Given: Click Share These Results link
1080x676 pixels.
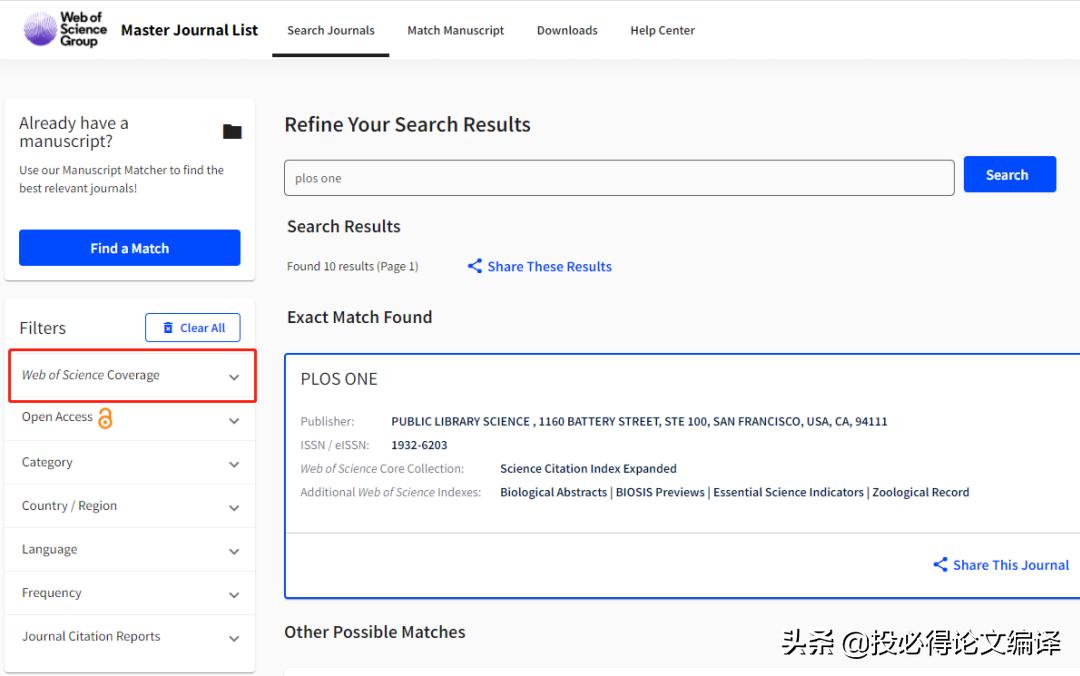Looking at the screenshot, I should [549, 267].
